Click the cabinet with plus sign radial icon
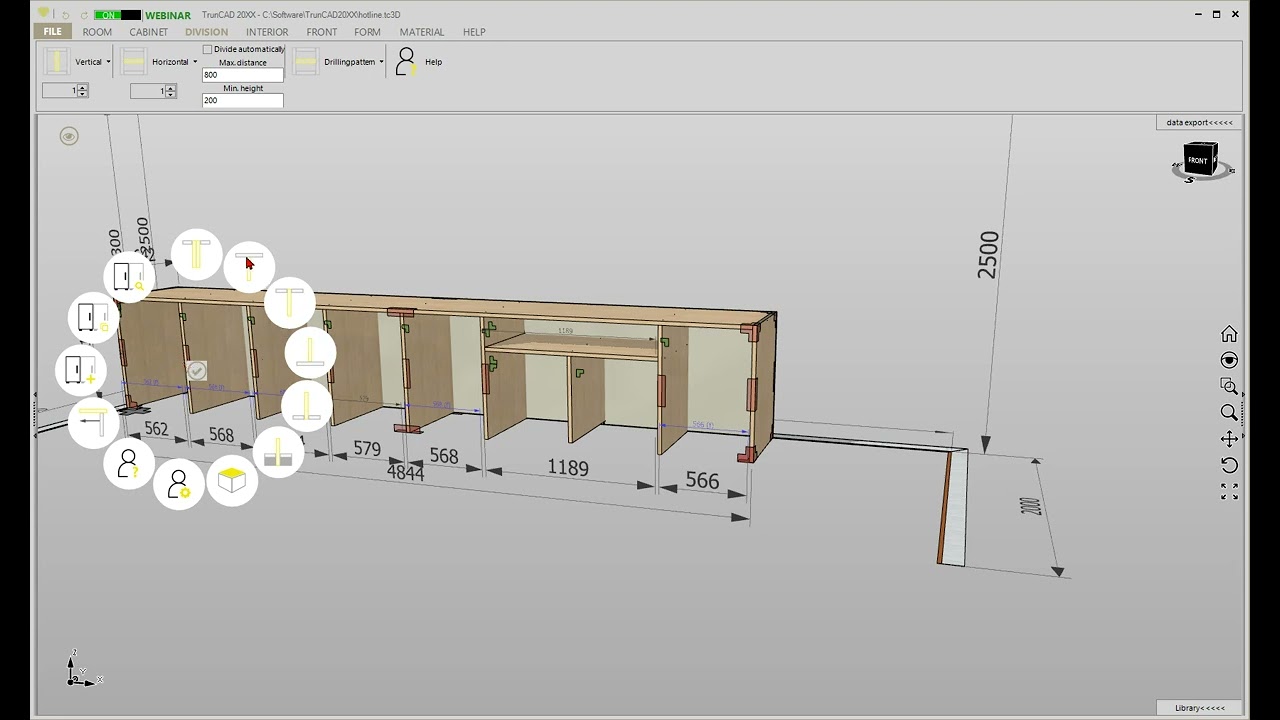This screenshot has width=1280, height=720. [x=80, y=369]
